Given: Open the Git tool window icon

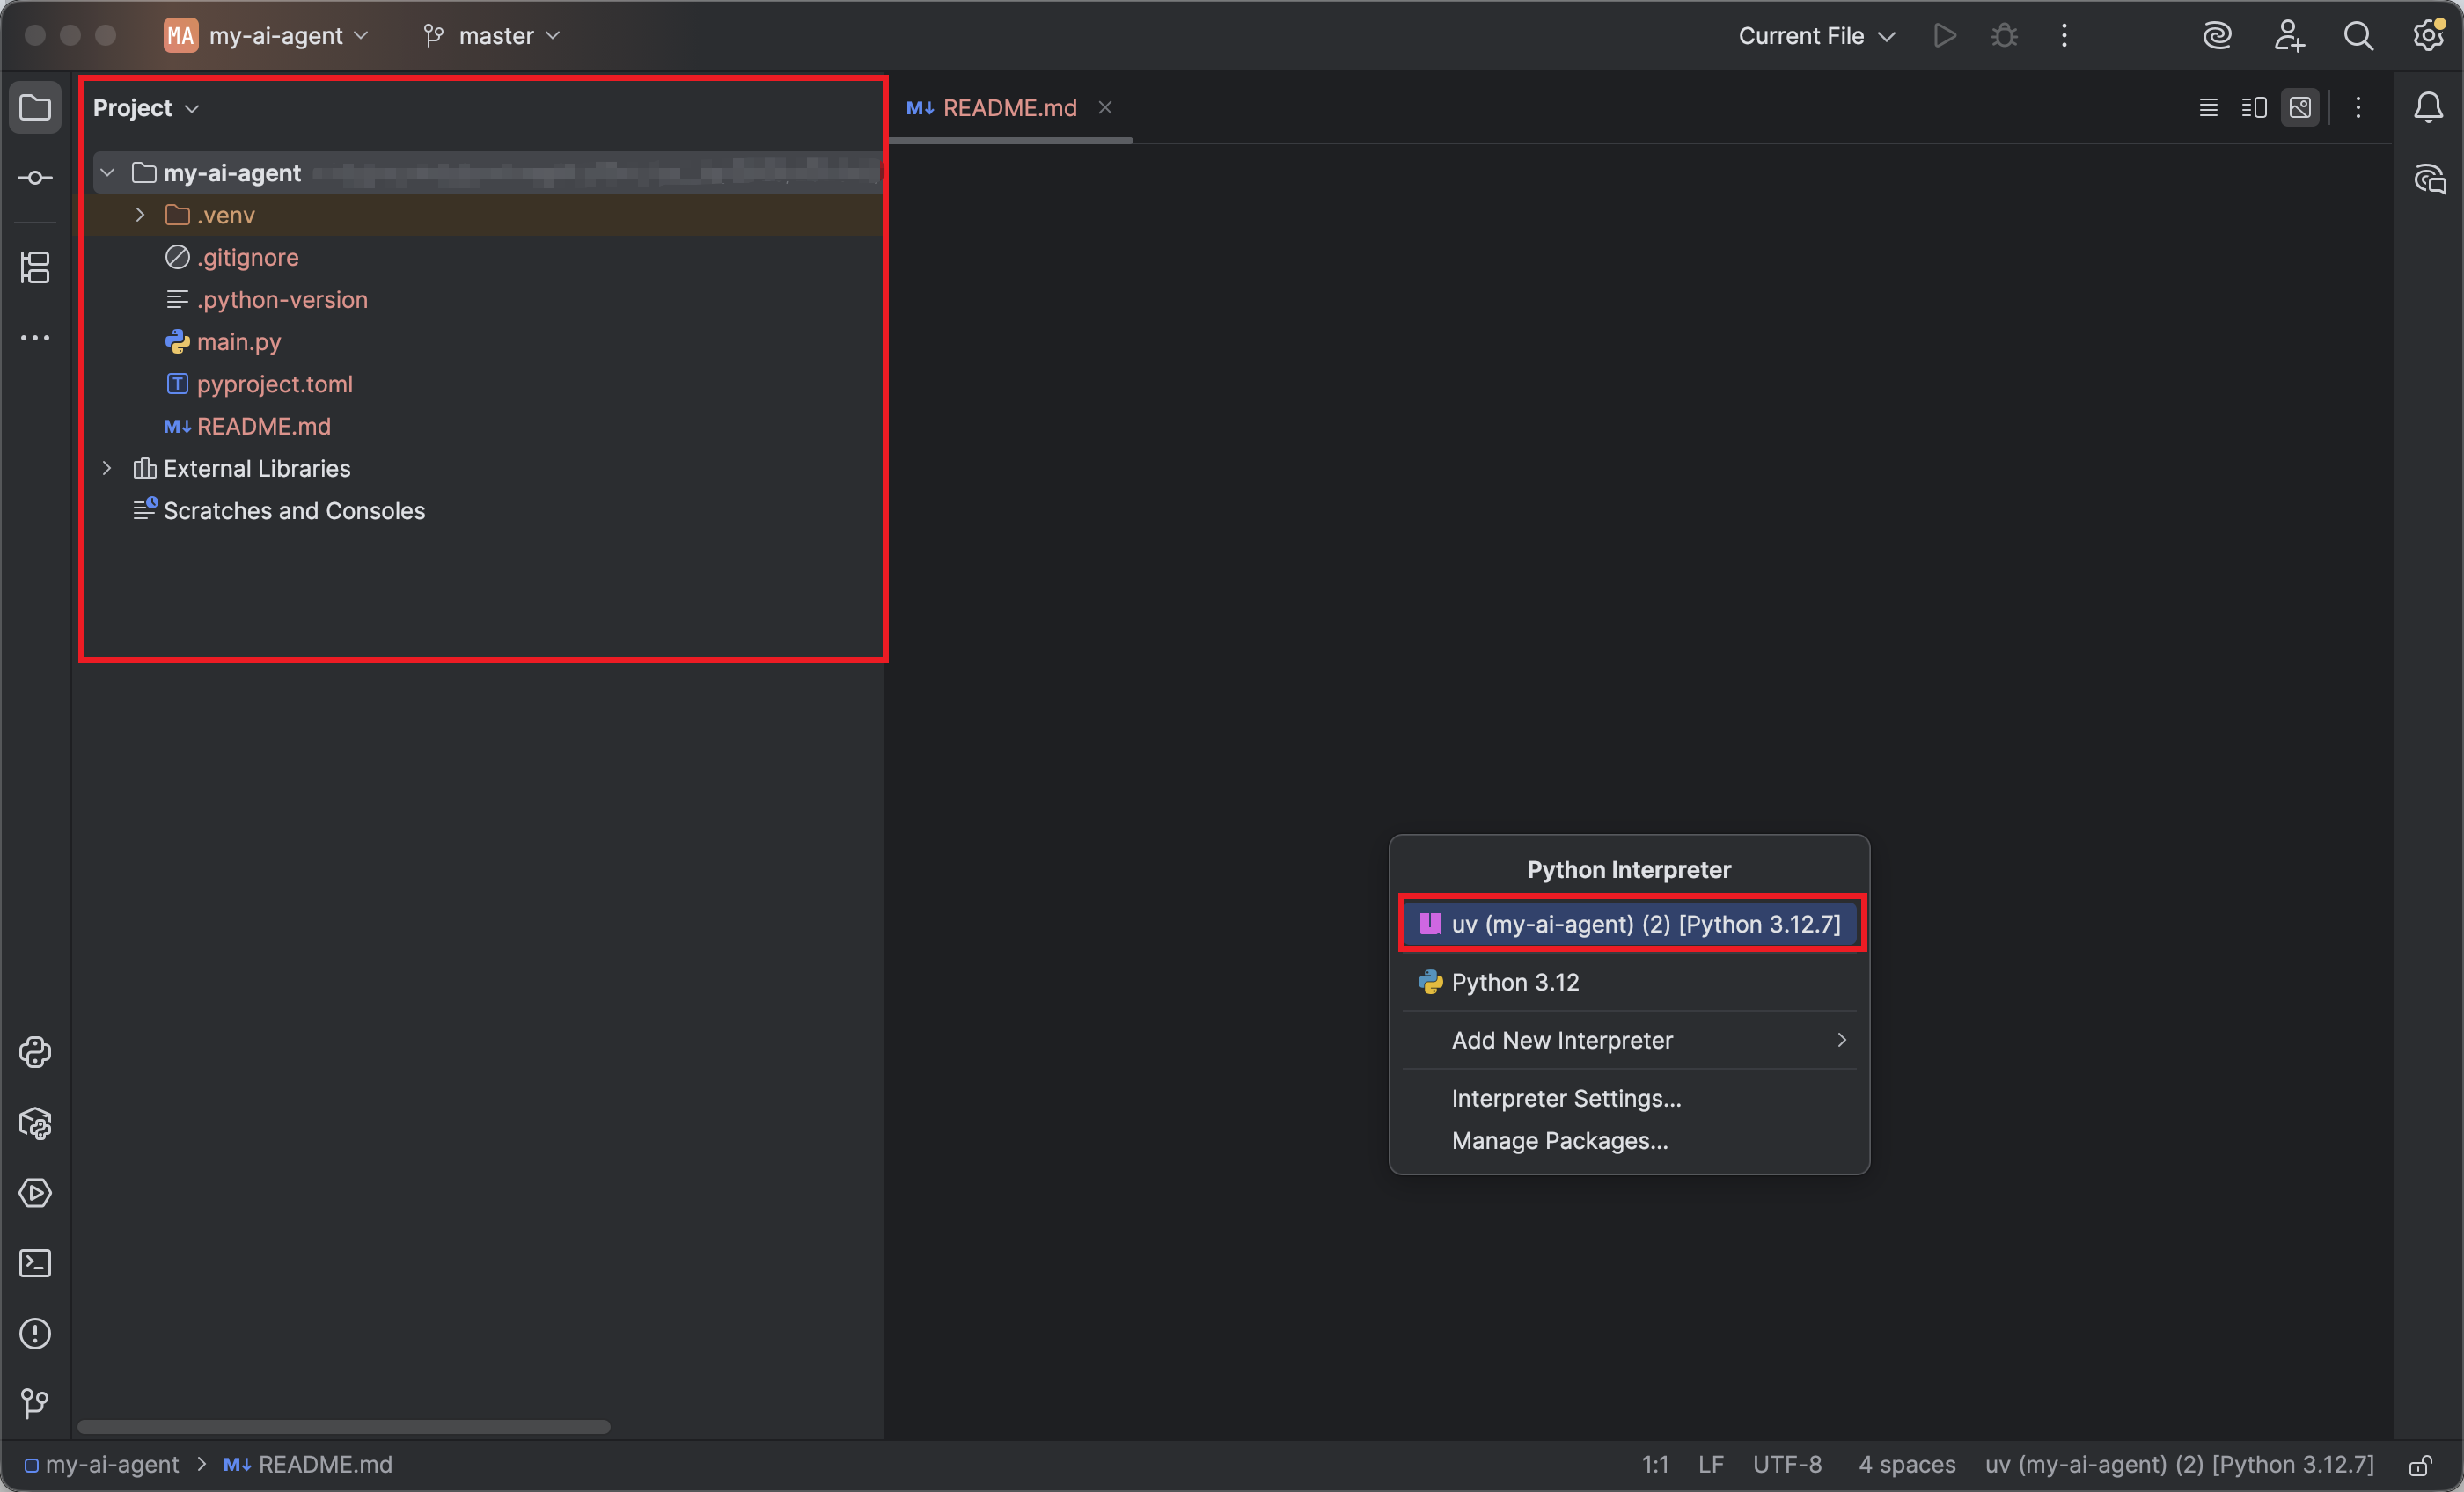Looking at the screenshot, I should 35,1403.
